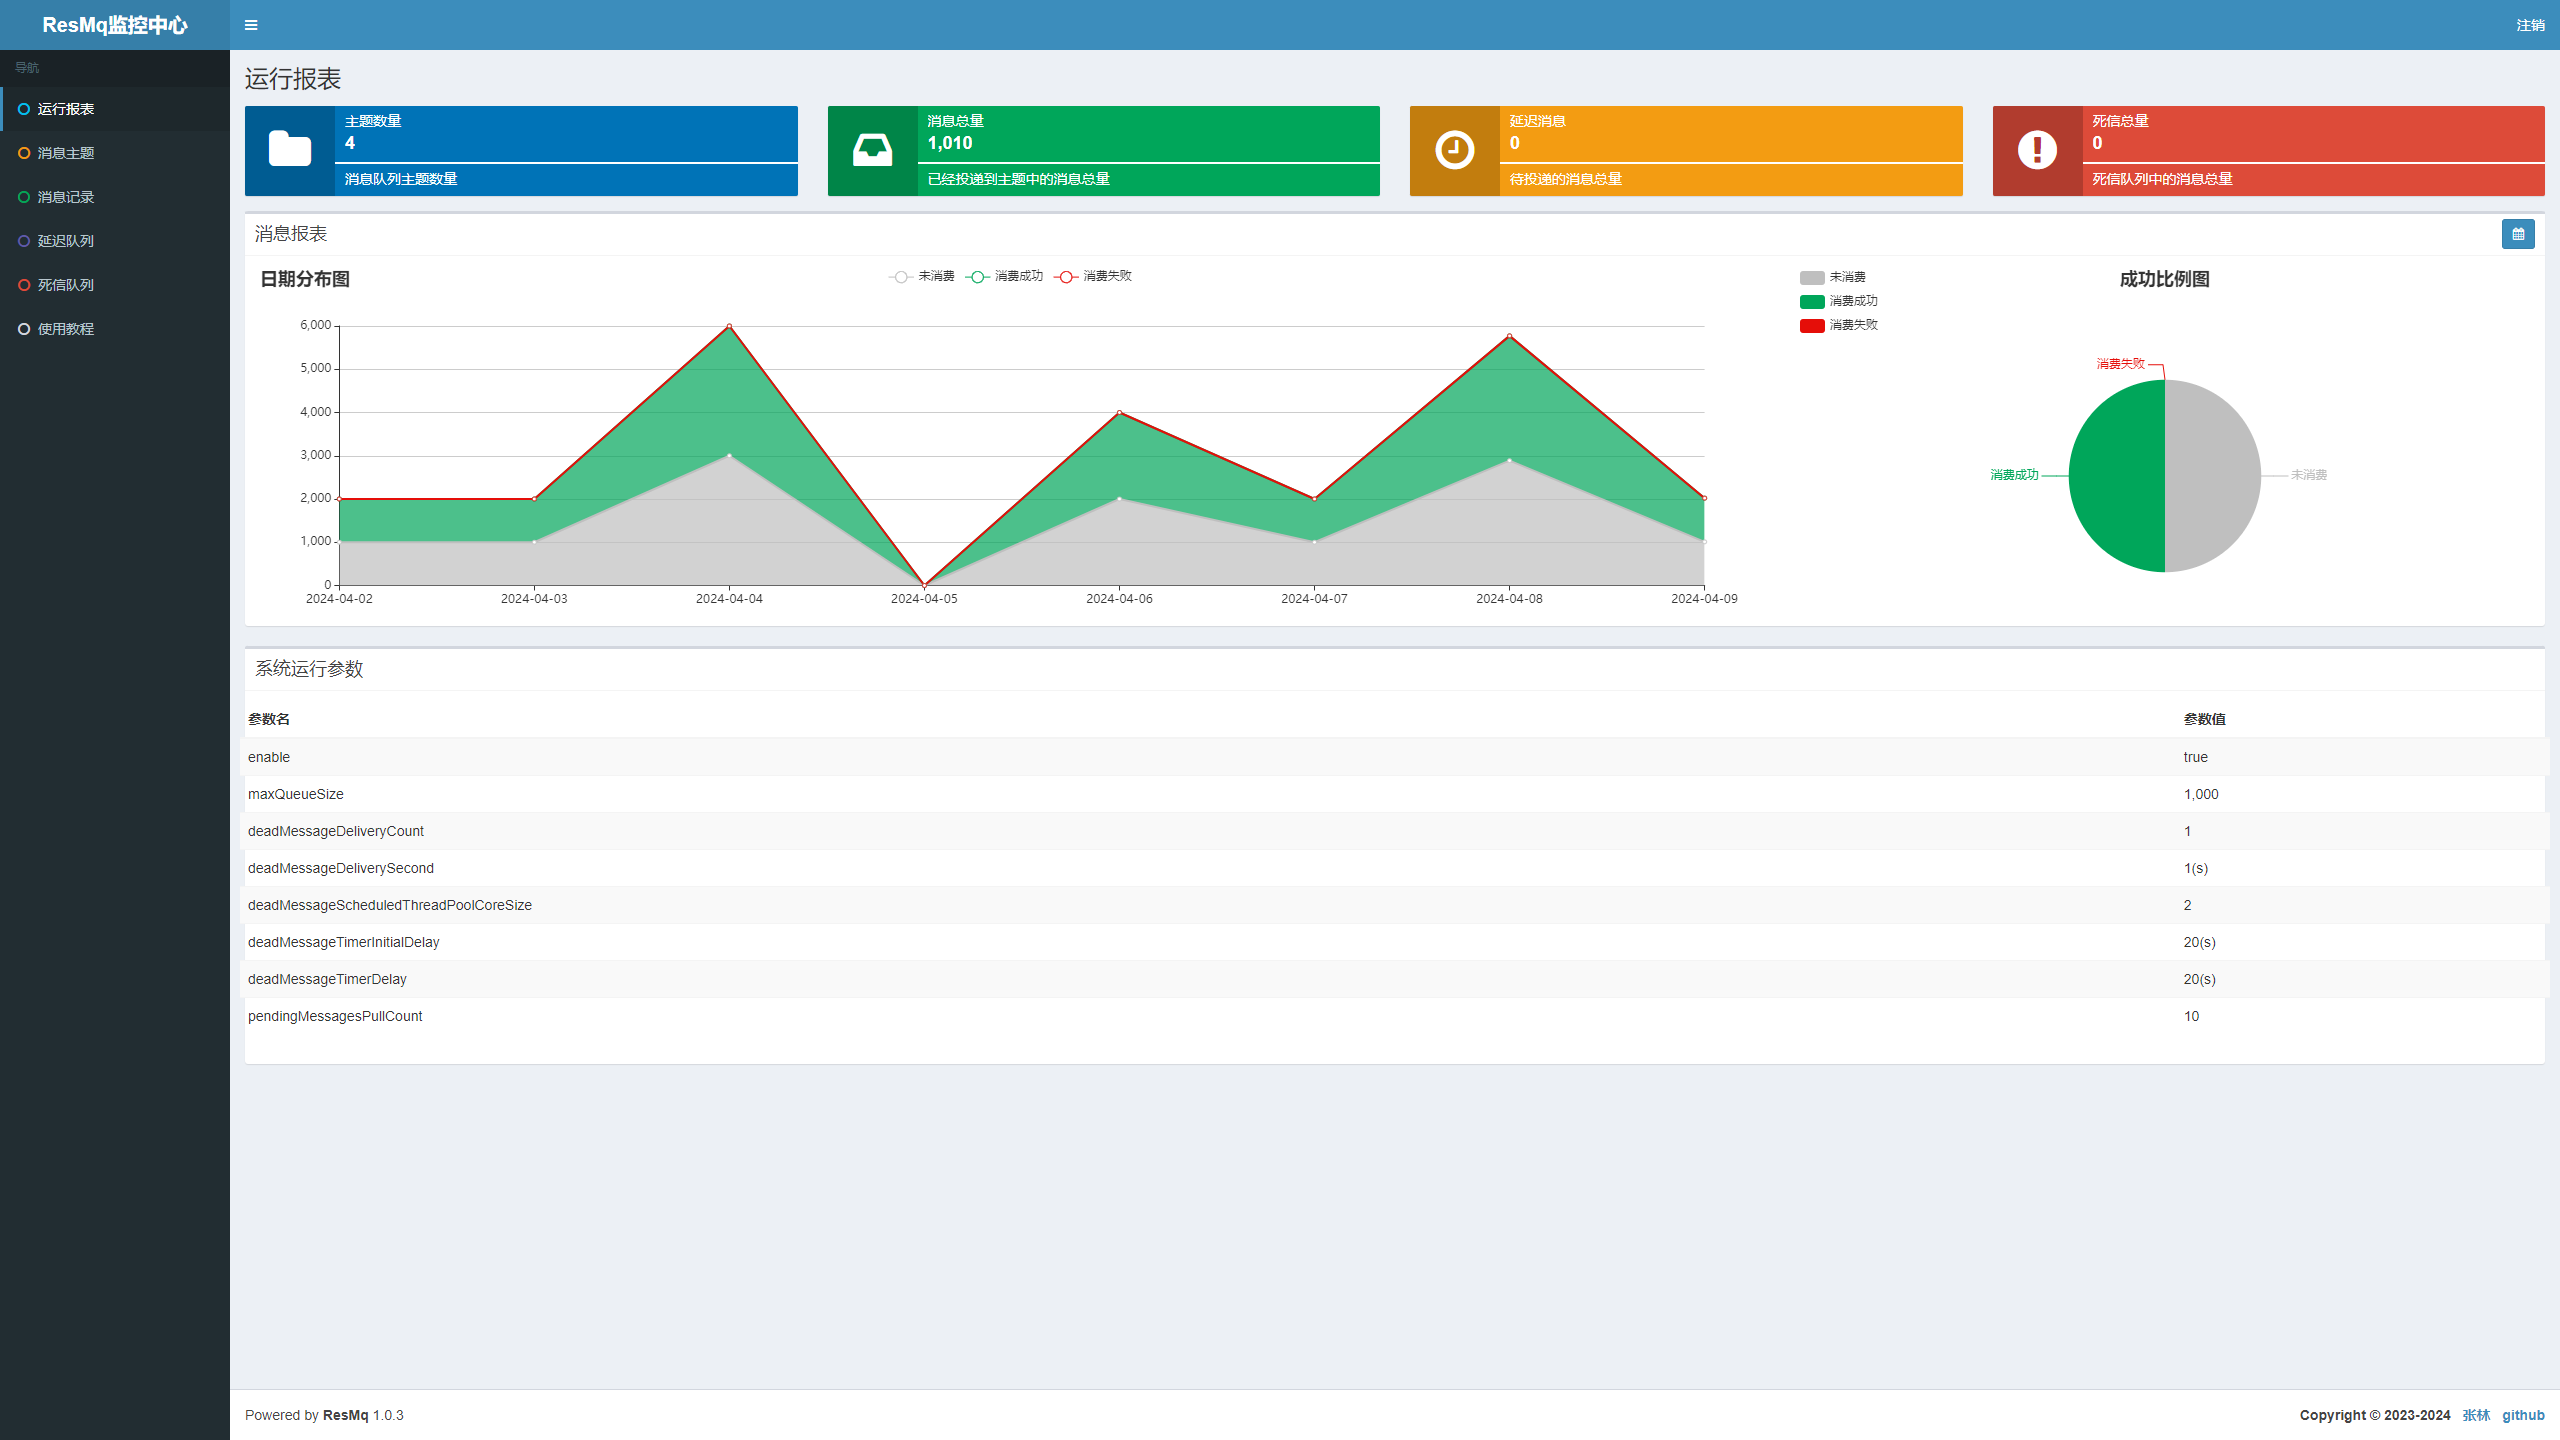The image size is (2560, 1440).
Task: Open the 消息记录 menu item
Action: click(x=66, y=197)
